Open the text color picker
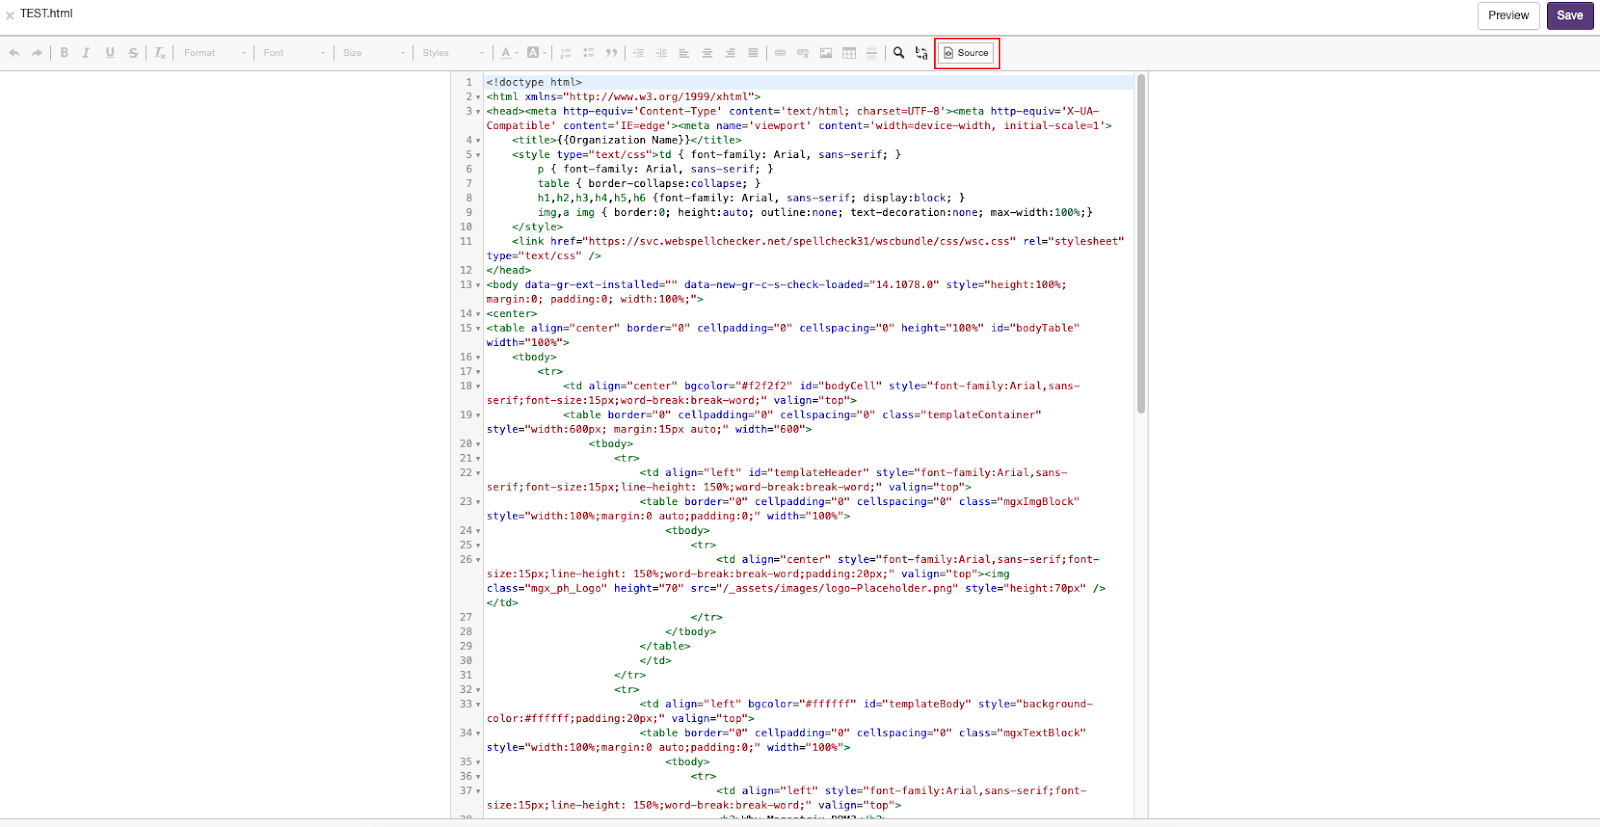The image size is (1600, 827). (x=509, y=53)
